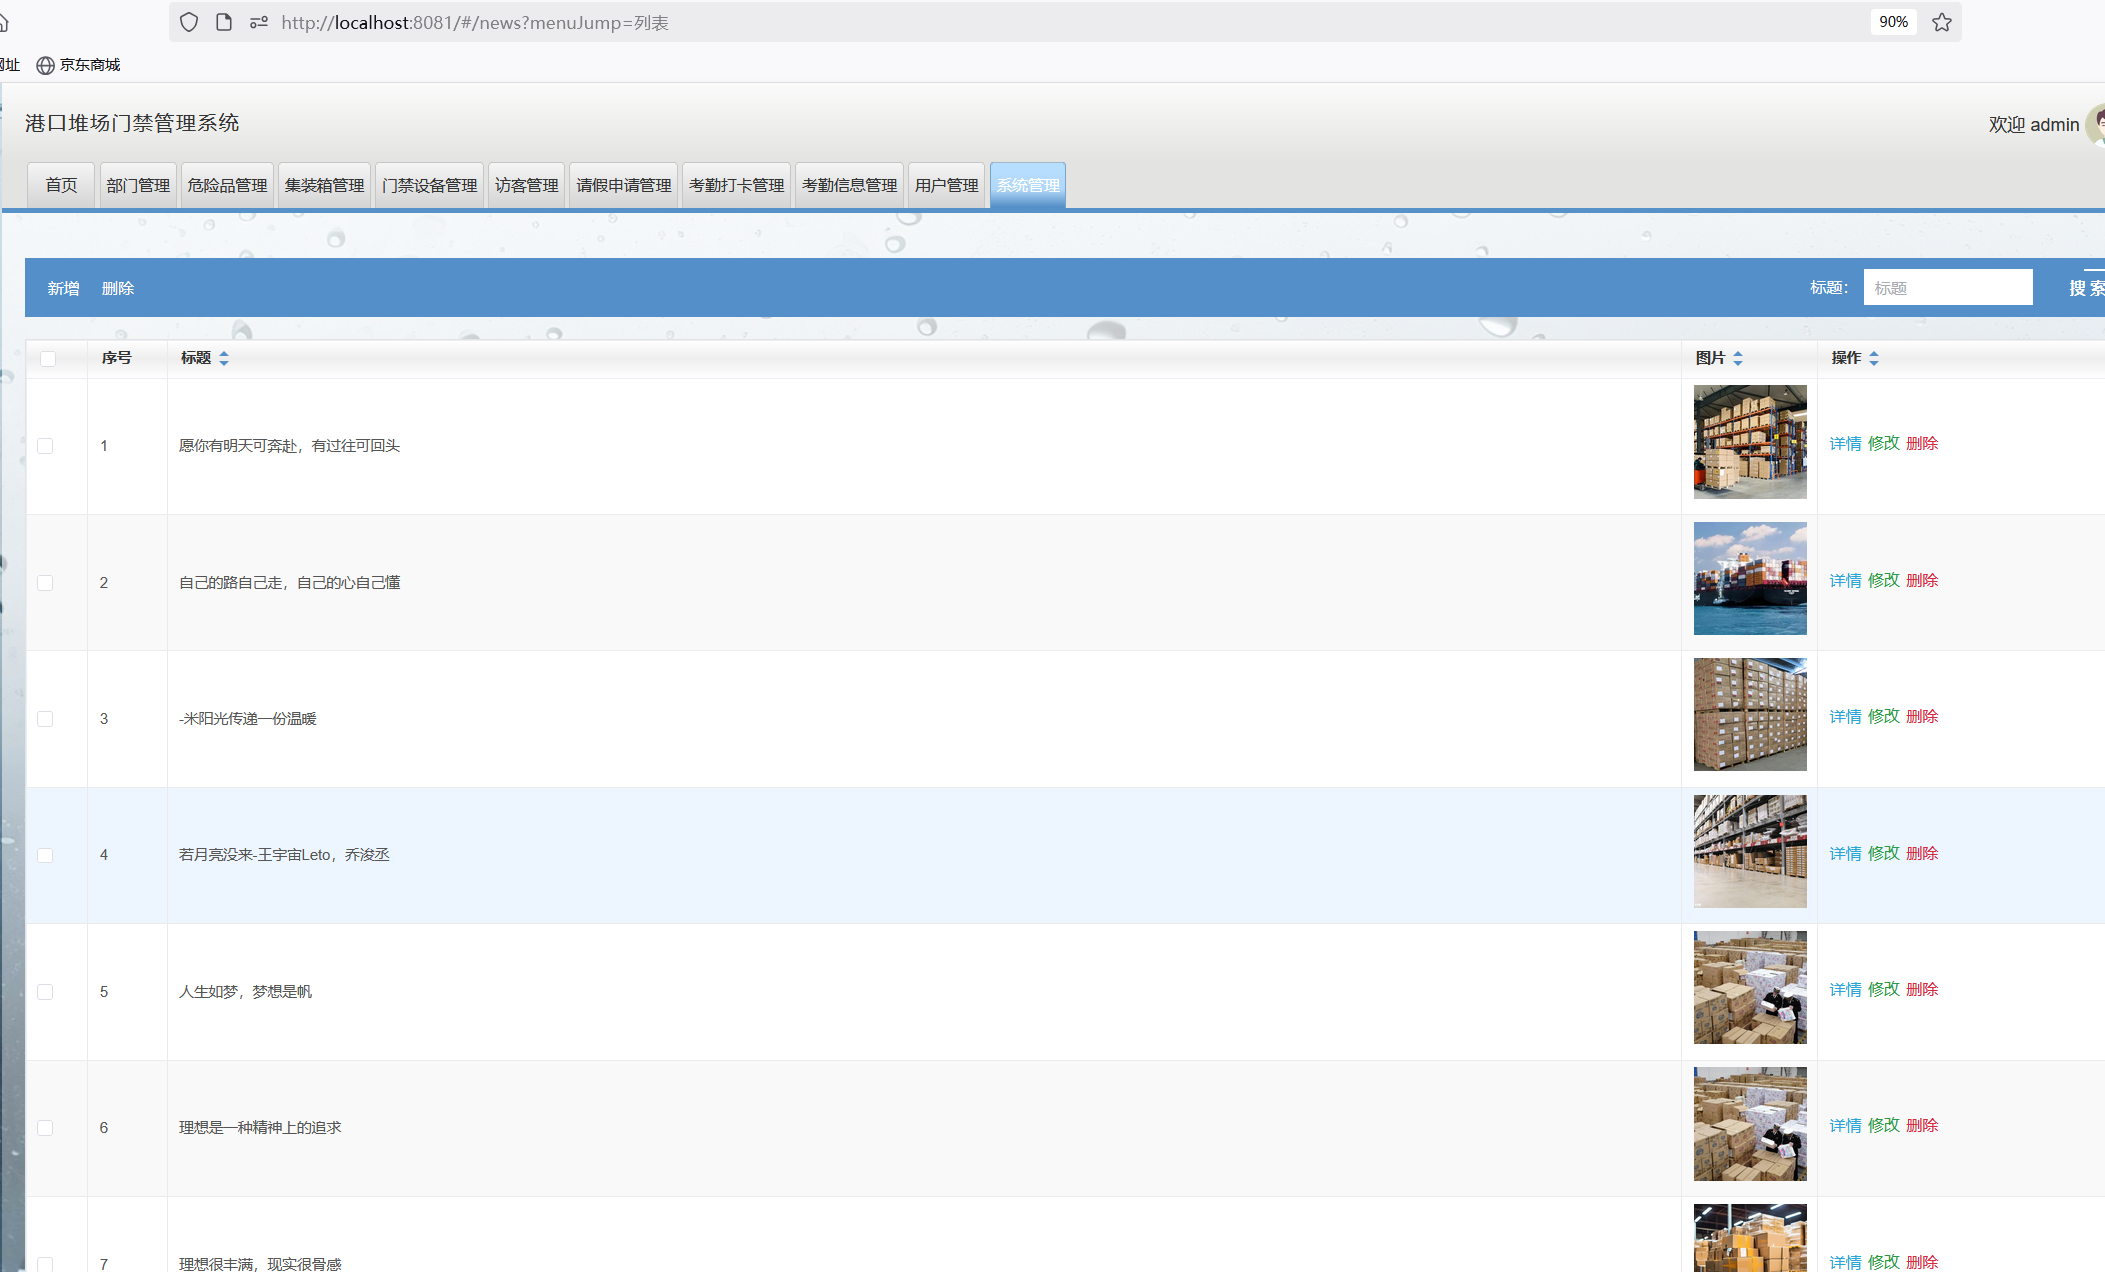2105x1272 pixels.
Task: Open the 考勤打卡管理 menu tab
Action: 736,185
